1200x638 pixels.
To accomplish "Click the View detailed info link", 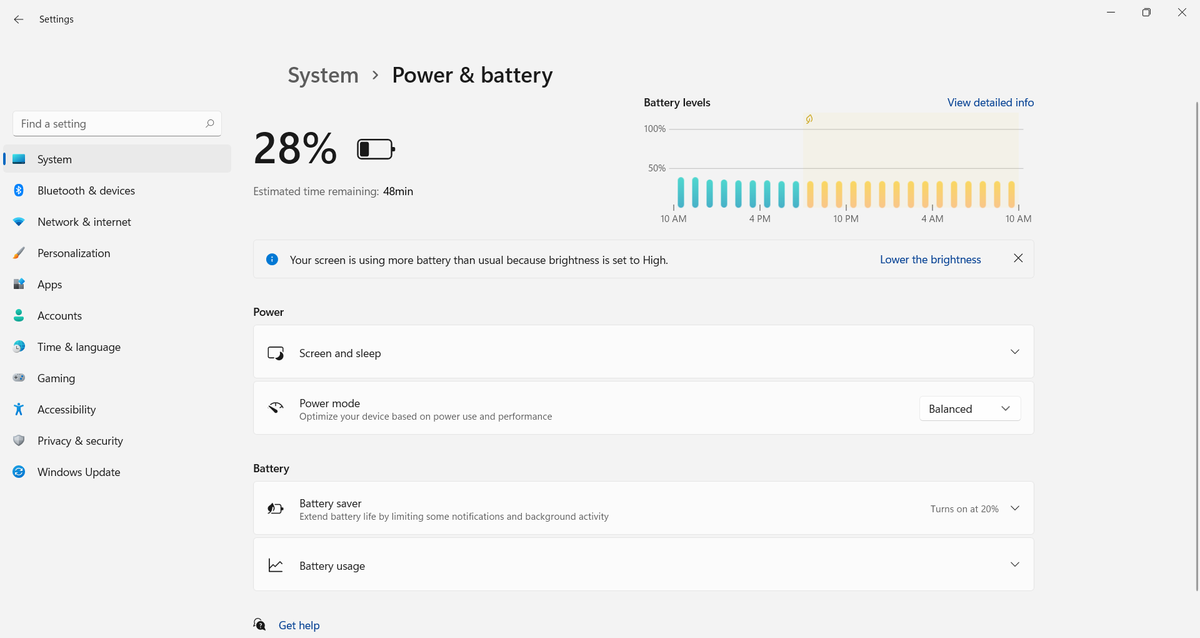I will [x=990, y=102].
